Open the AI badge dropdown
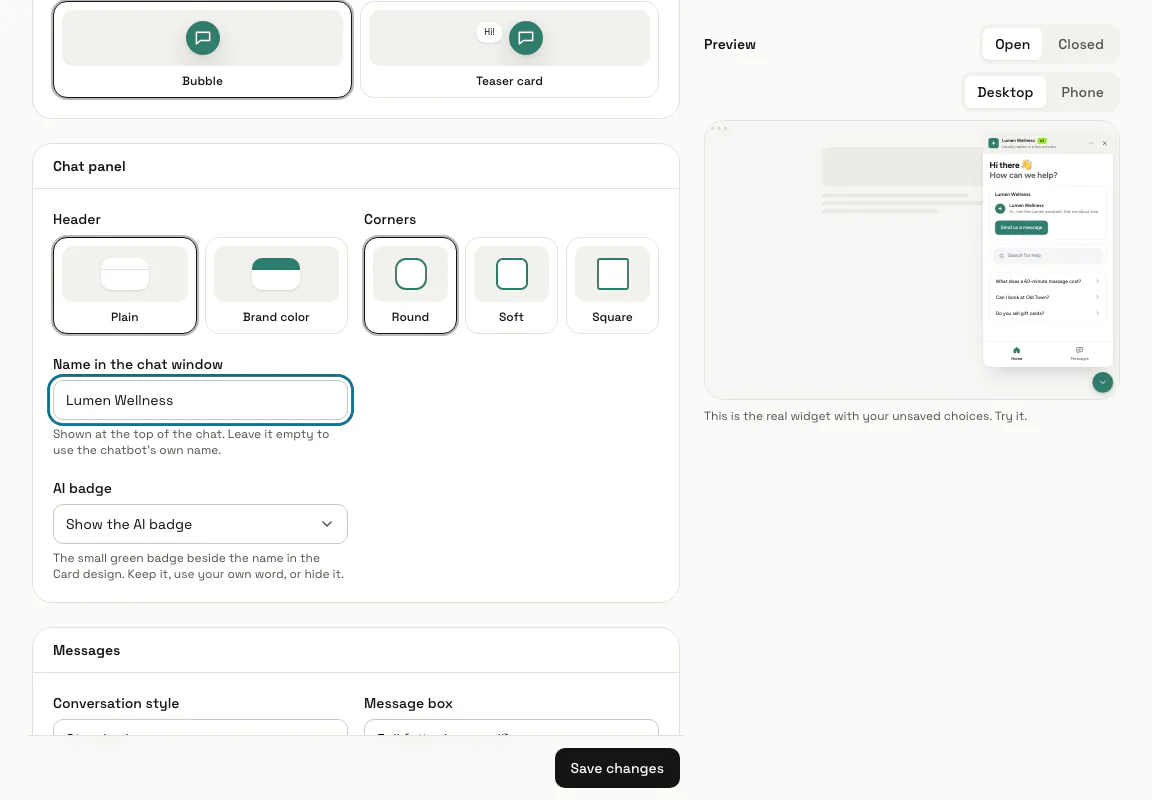The width and height of the screenshot is (1152, 800). [200, 524]
